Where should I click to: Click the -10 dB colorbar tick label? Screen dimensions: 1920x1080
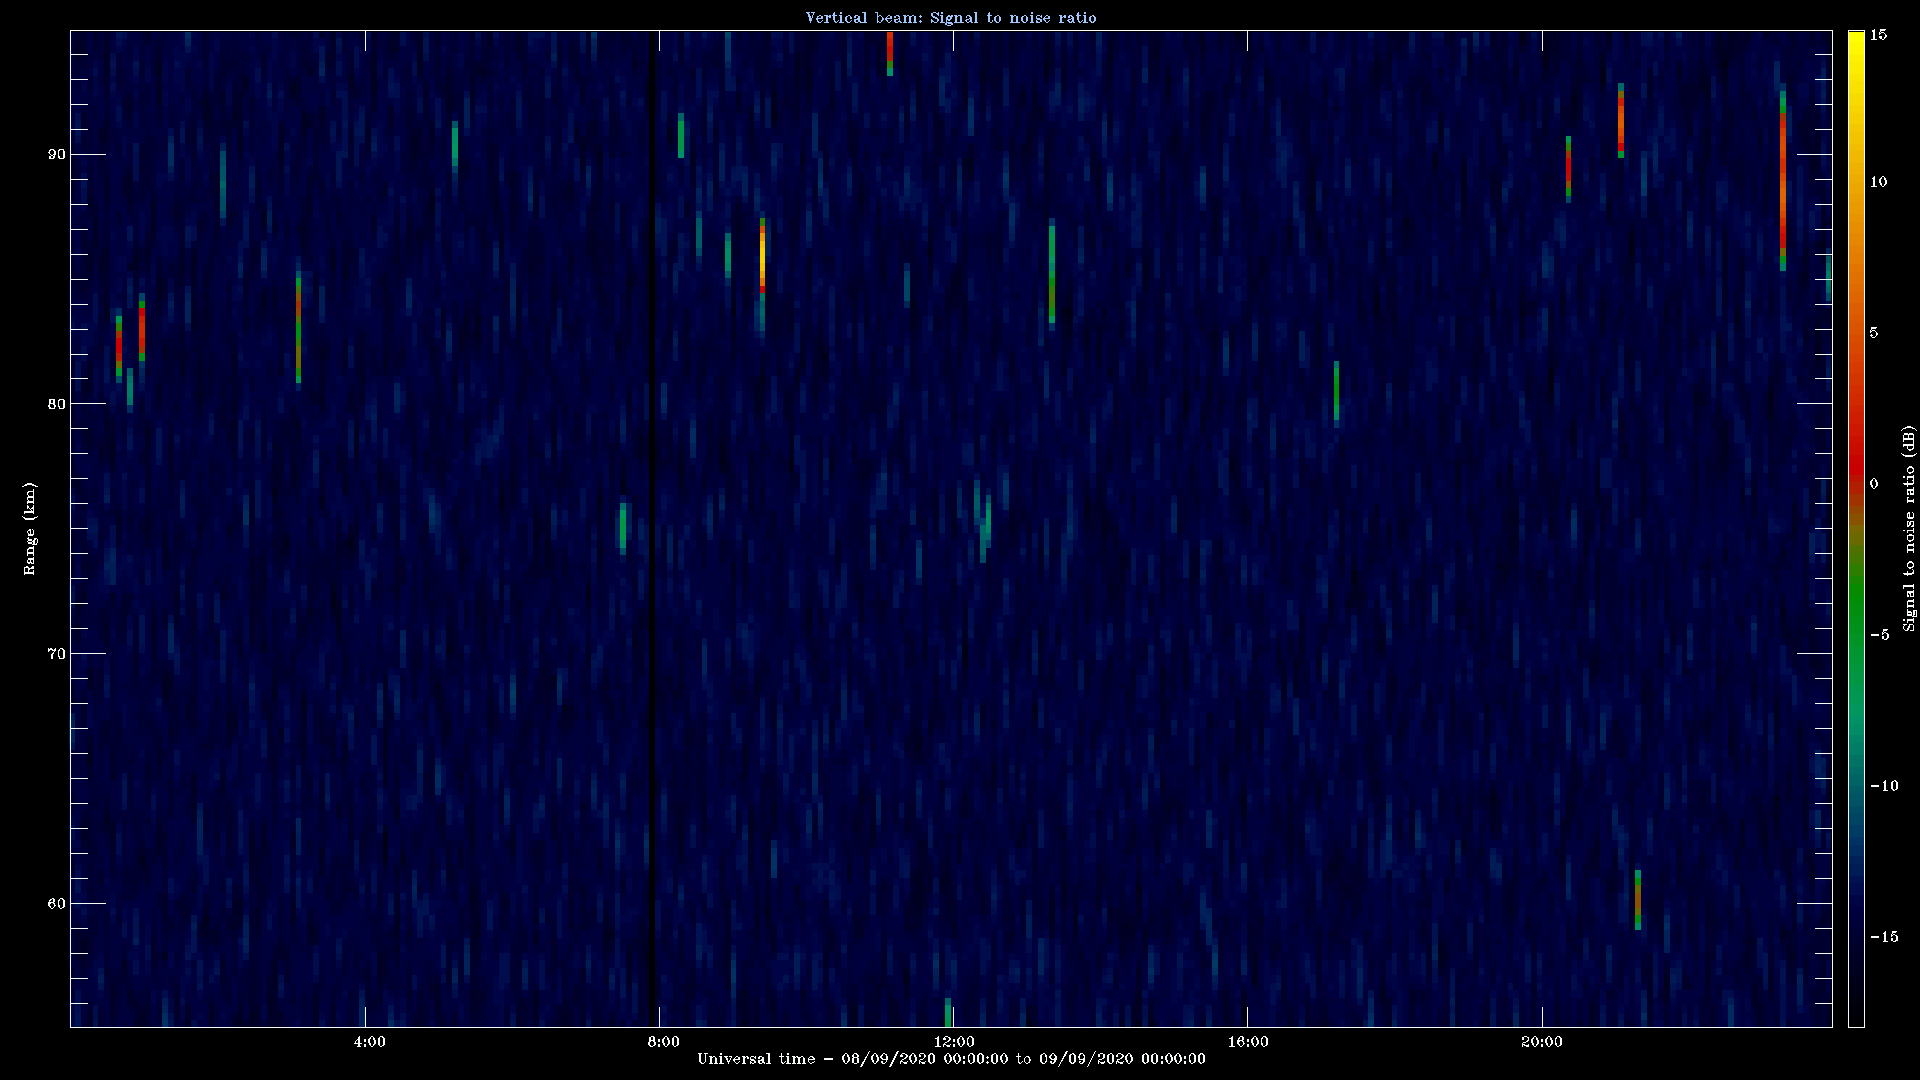coord(1883,786)
